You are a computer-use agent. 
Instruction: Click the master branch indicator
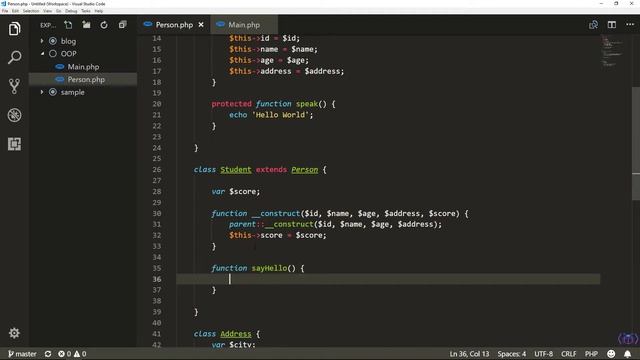click(x=22, y=354)
